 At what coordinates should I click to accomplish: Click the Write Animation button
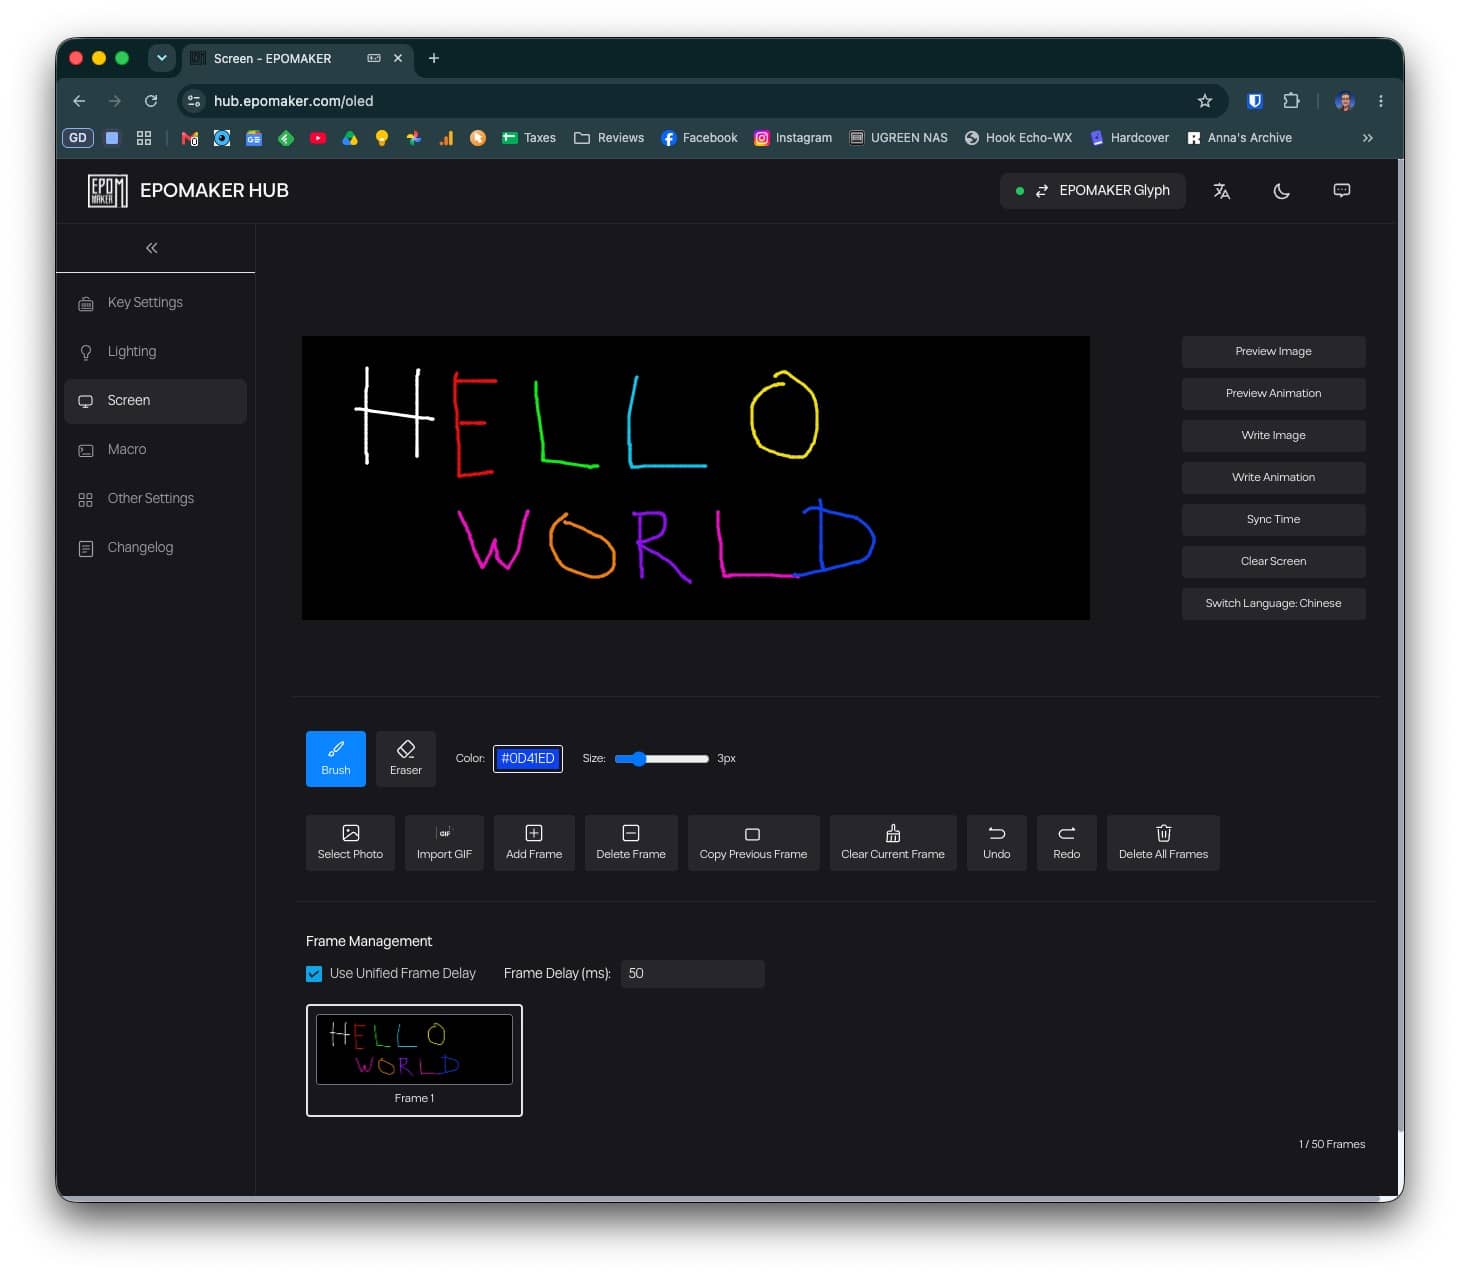pyautogui.click(x=1273, y=477)
